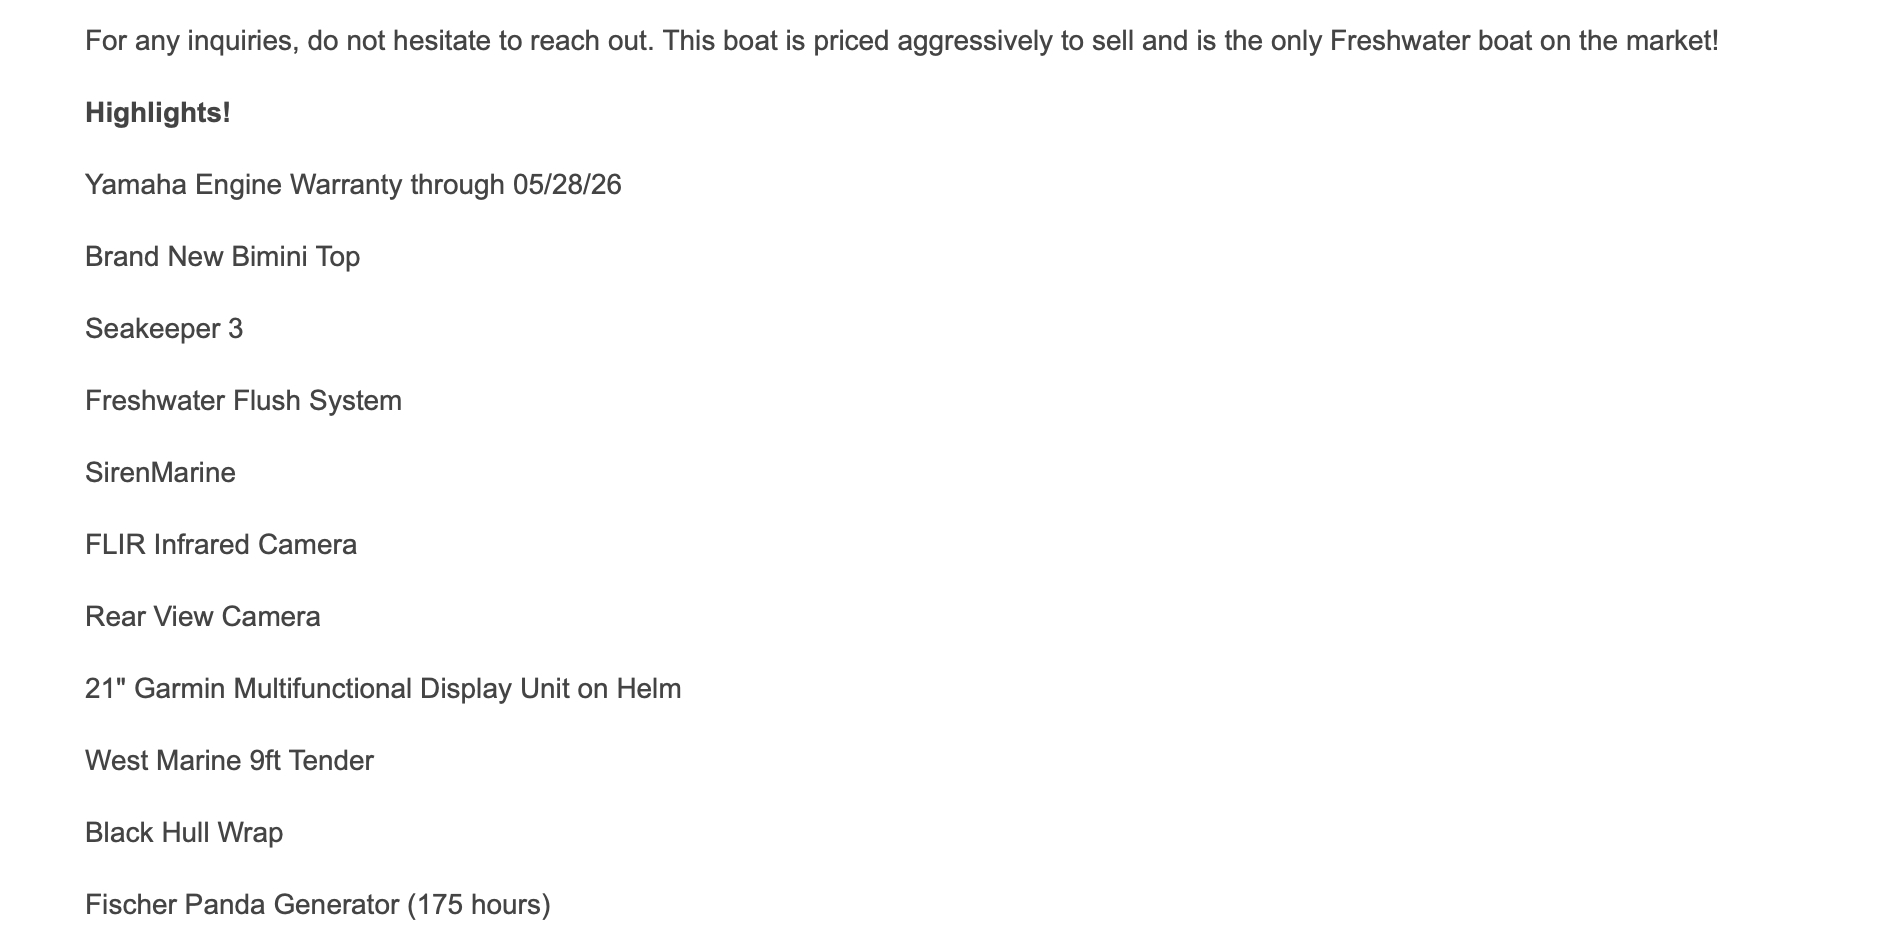Viewport: 1904px width, 952px height.
Task: Click the (175 hours) text
Action: point(479,905)
